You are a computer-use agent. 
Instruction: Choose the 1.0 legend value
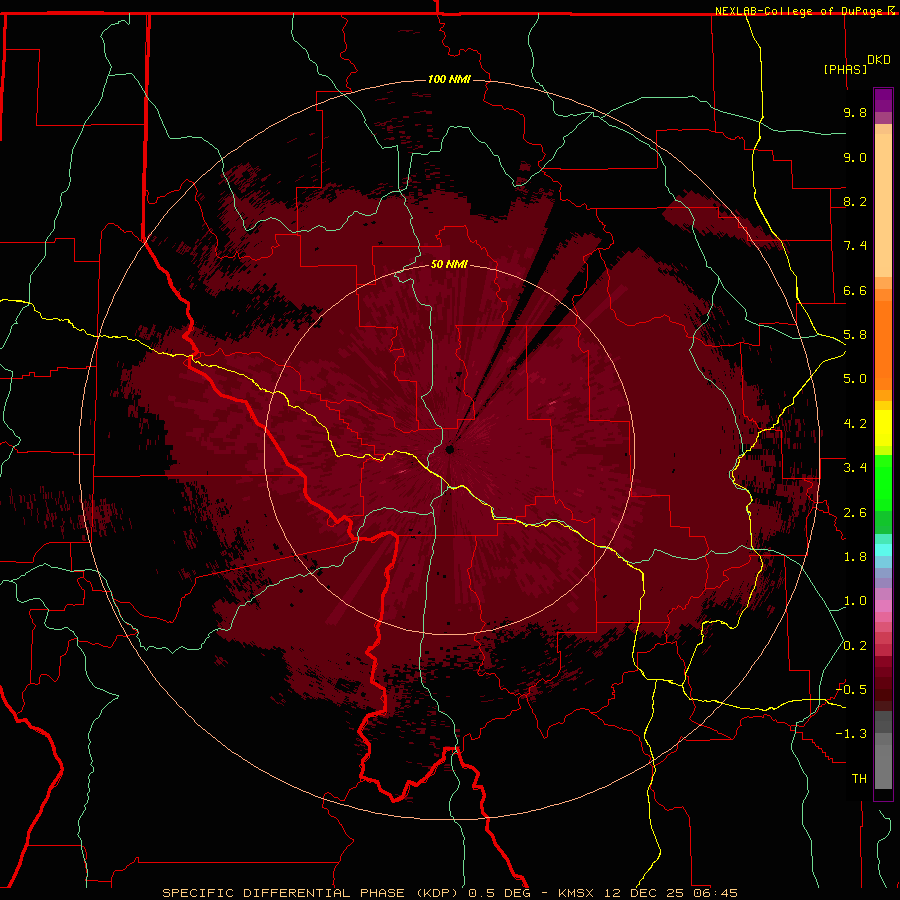coord(855,601)
